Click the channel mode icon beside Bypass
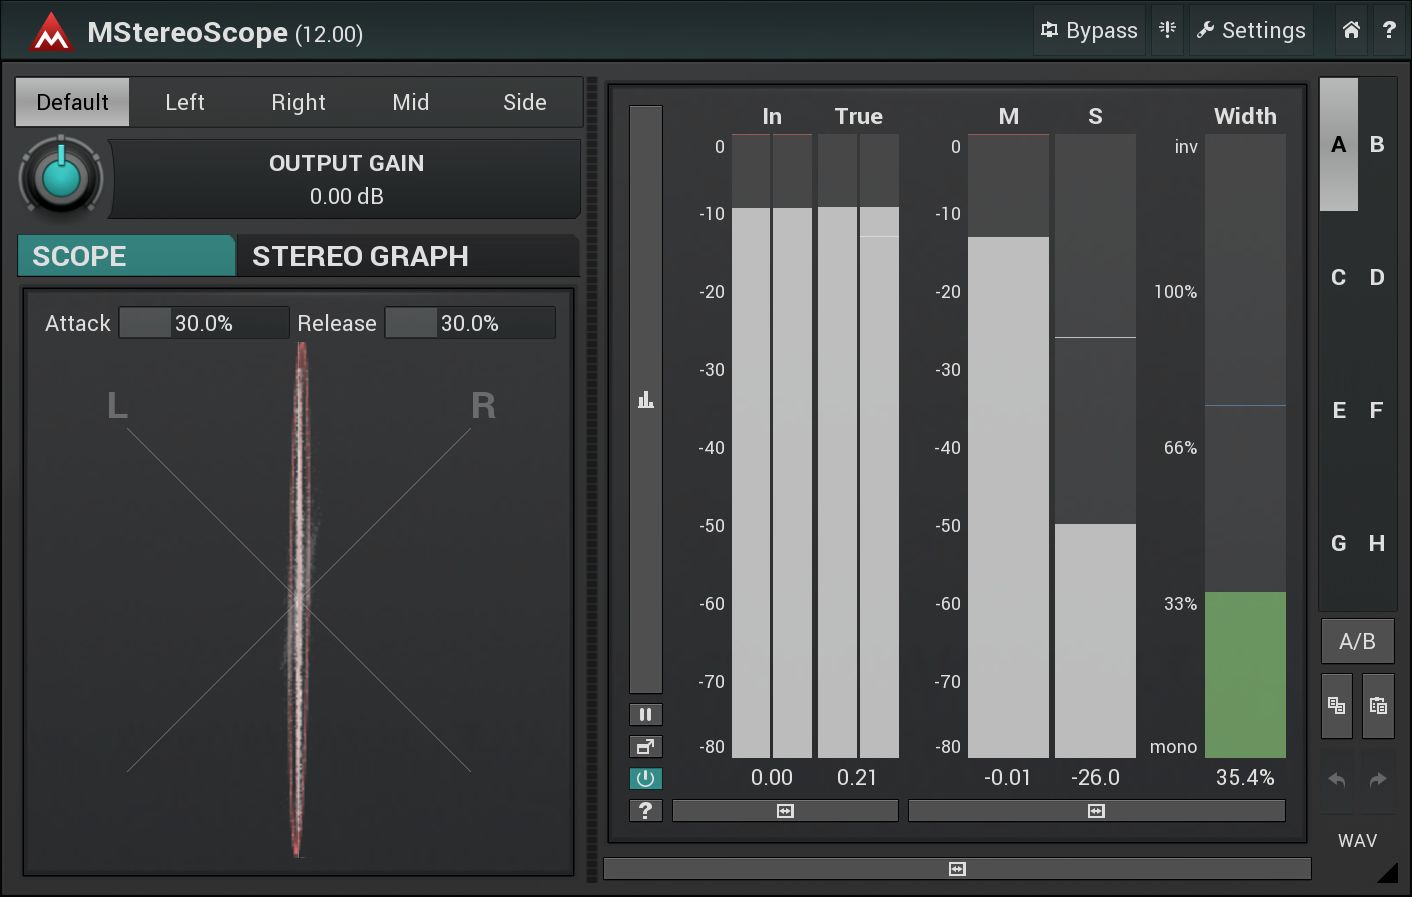This screenshot has height=897, width=1412. click(x=1167, y=30)
